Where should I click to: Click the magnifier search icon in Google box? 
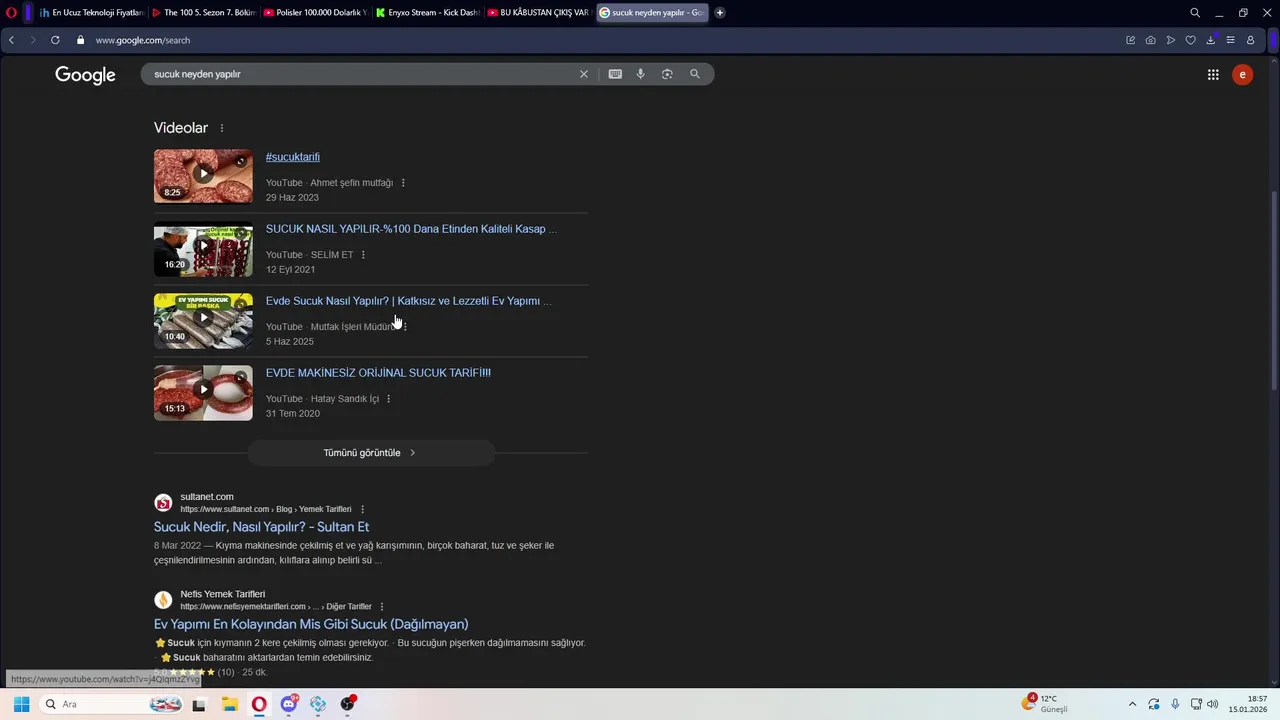pos(695,74)
